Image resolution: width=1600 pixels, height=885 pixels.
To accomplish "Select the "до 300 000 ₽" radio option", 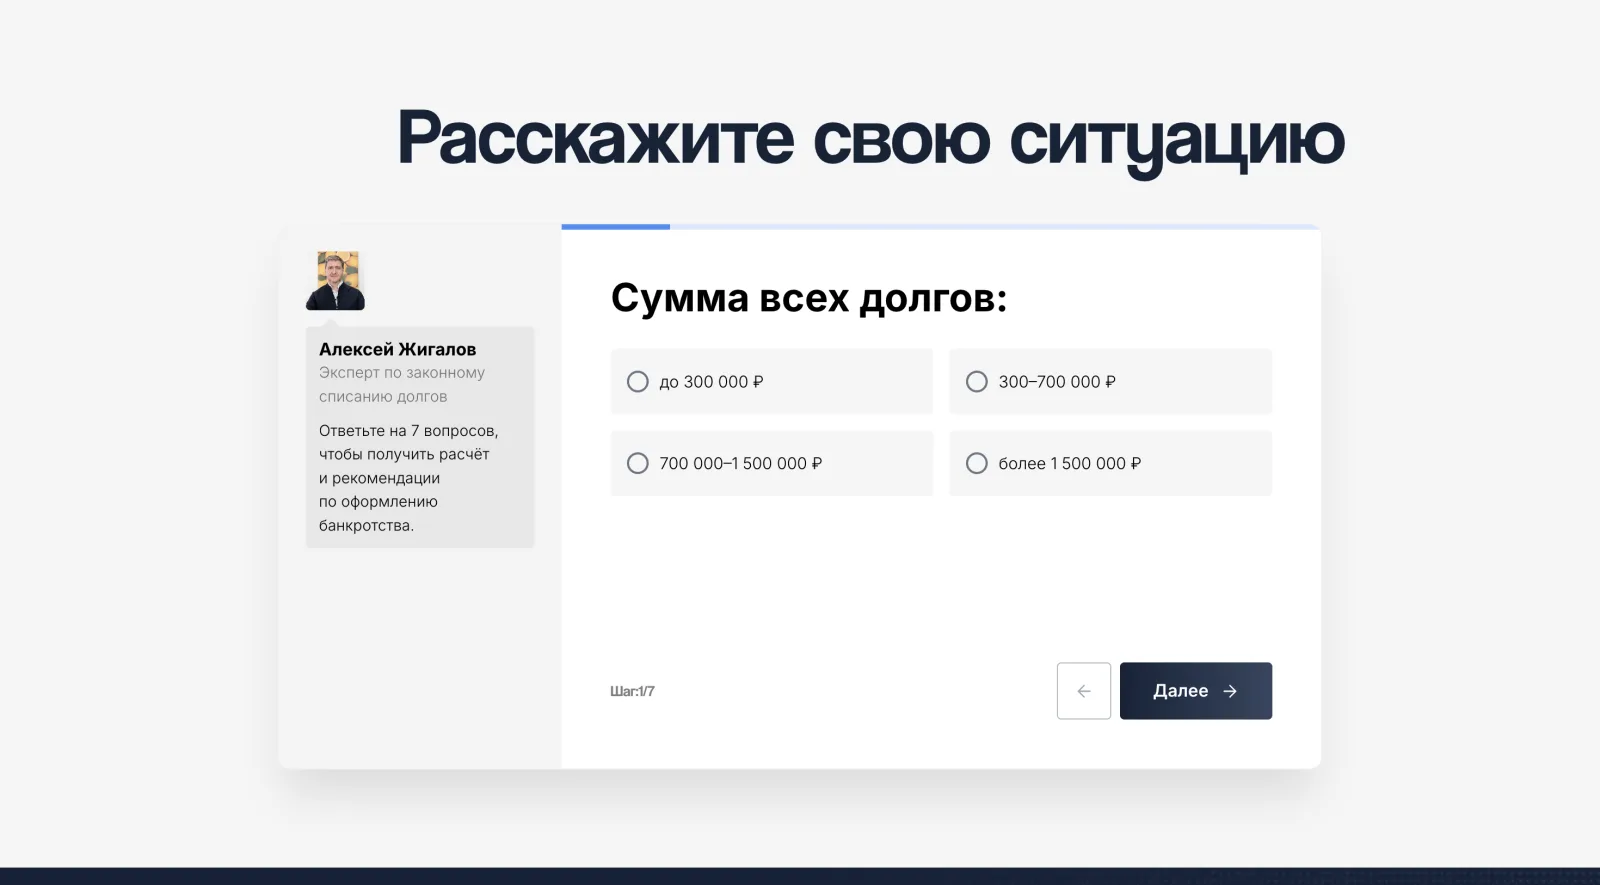I will 771,381.
